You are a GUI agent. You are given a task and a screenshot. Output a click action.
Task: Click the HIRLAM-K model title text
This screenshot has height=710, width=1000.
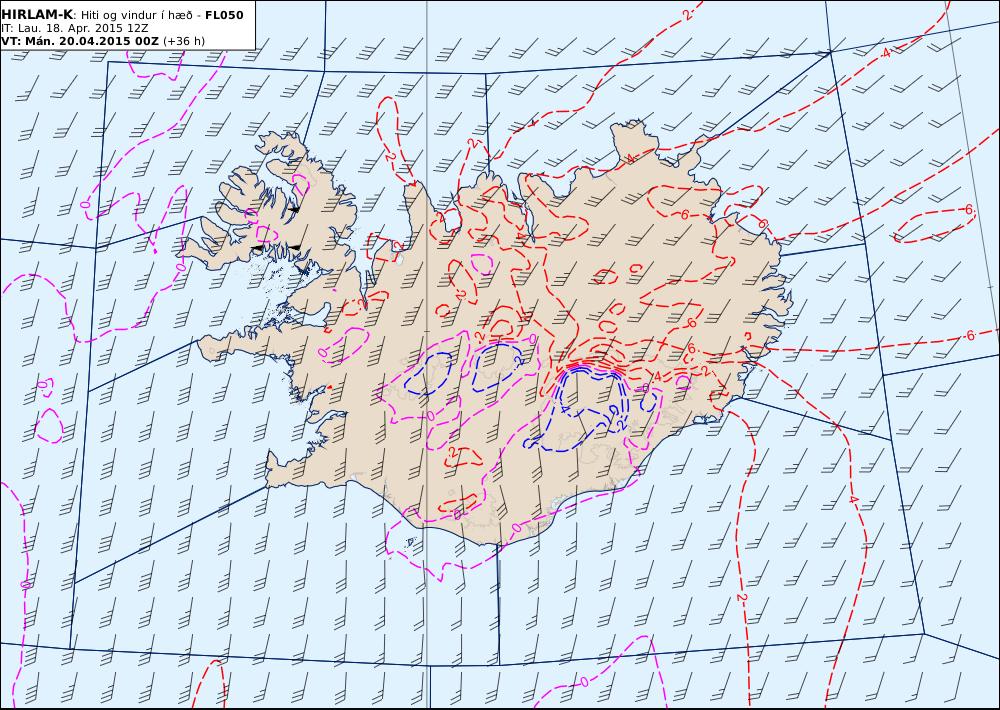pos(37,15)
